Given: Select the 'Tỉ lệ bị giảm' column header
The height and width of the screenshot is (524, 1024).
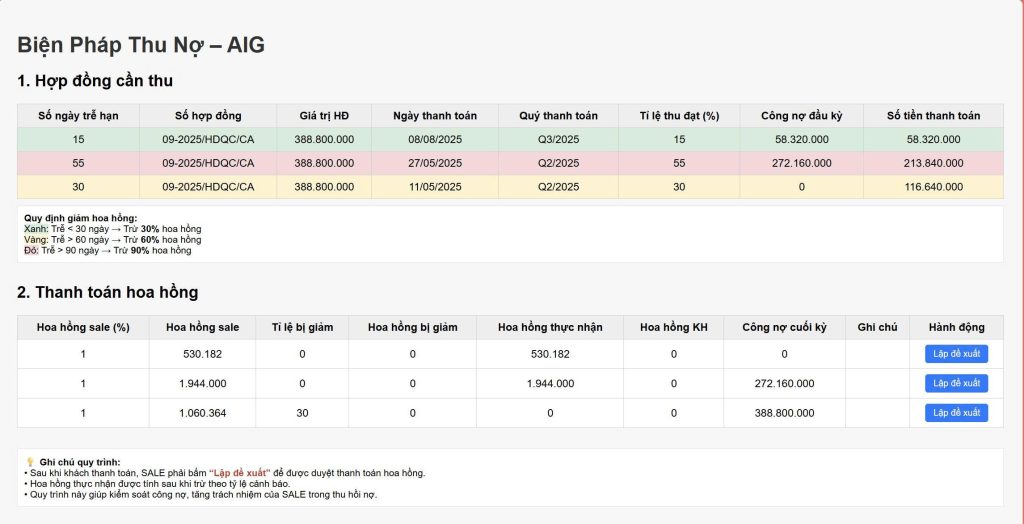Looking at the screenshot, I should [302, 327].
